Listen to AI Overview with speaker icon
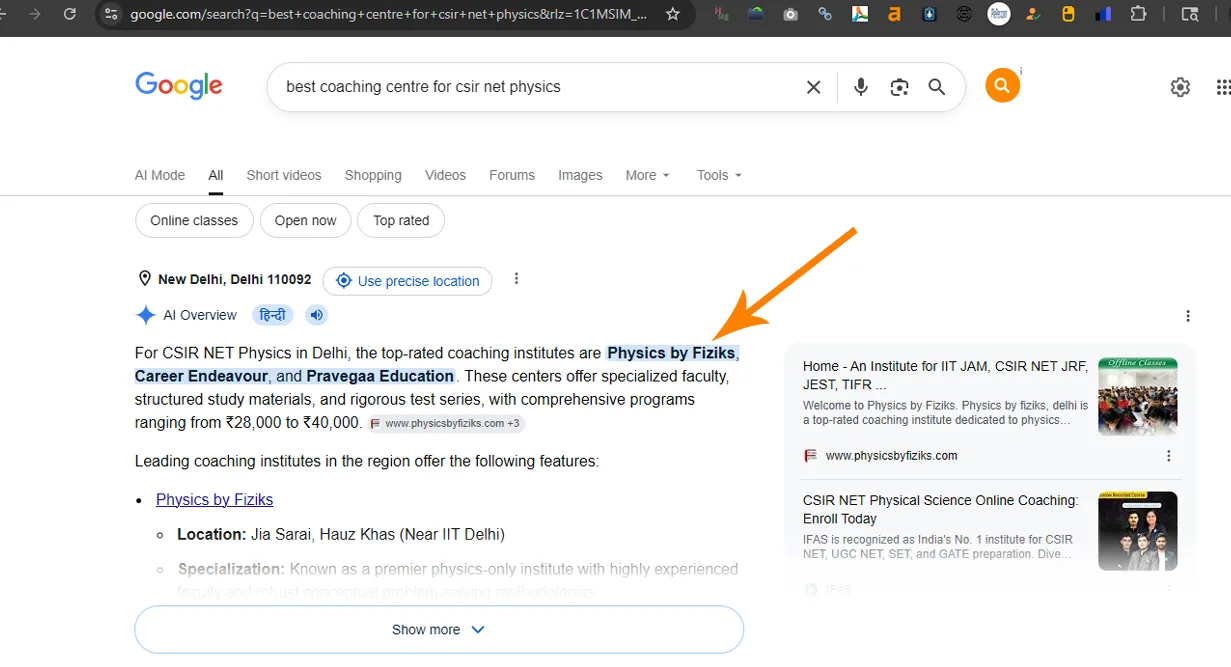Screen dimensions: 1231x667 tap(317, 315)
